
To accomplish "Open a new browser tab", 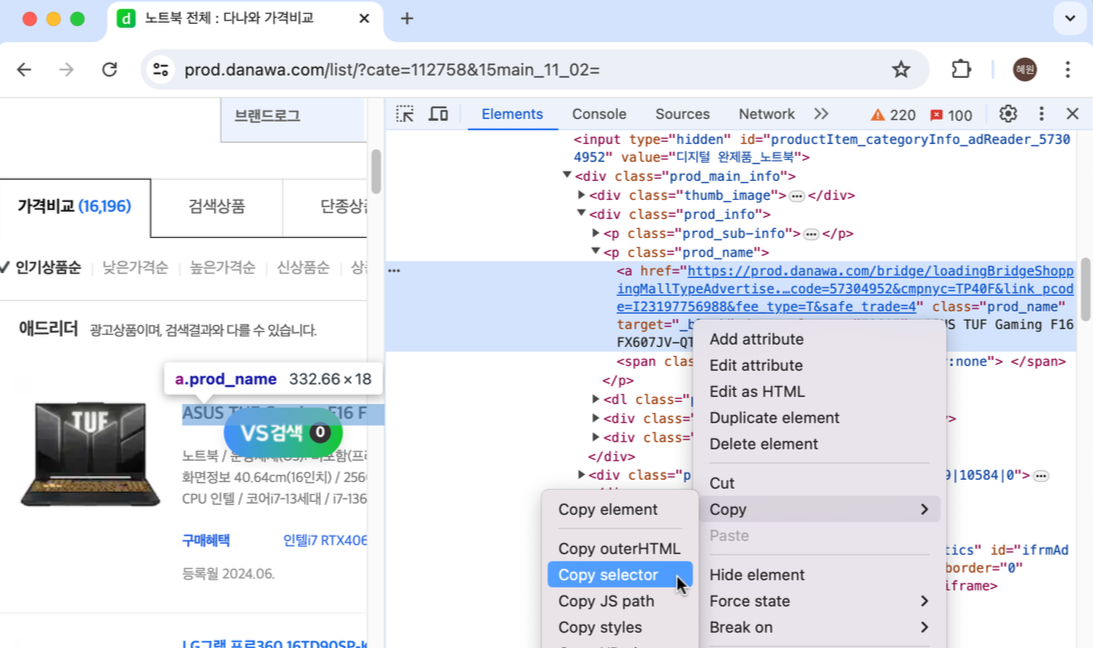I will (x=407, y=19).
